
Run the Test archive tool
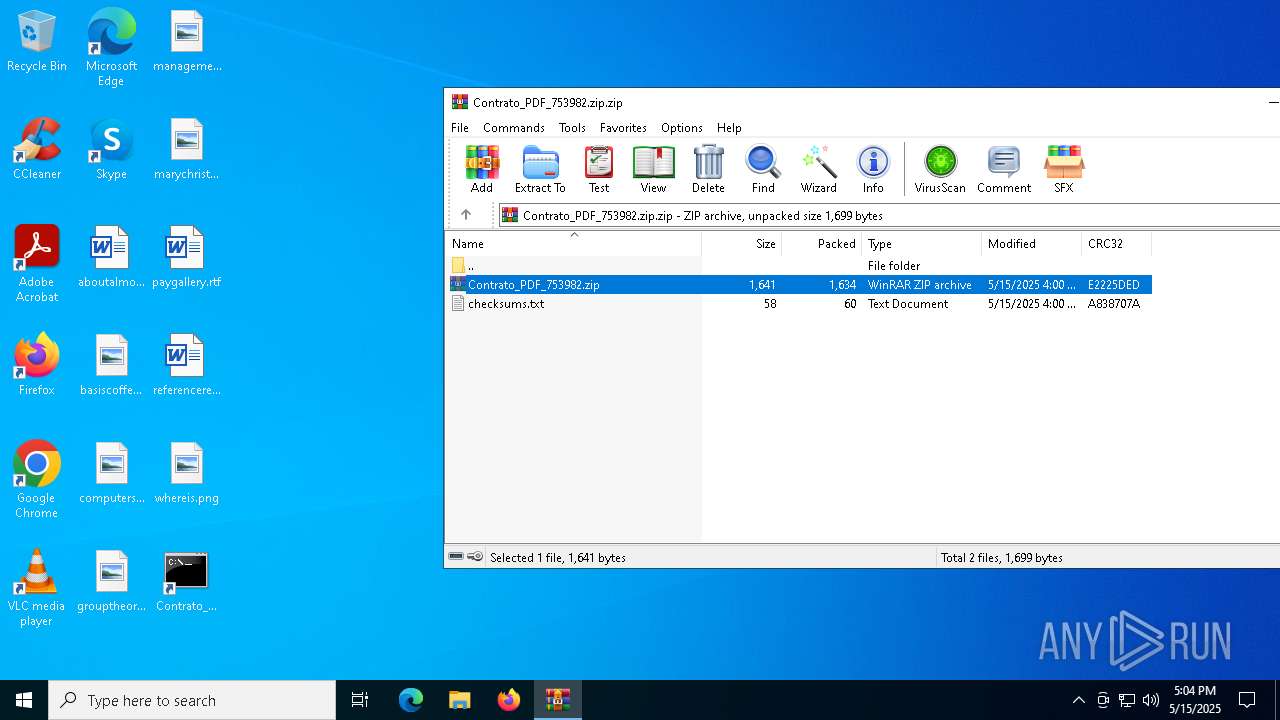[x=599, y=169]
